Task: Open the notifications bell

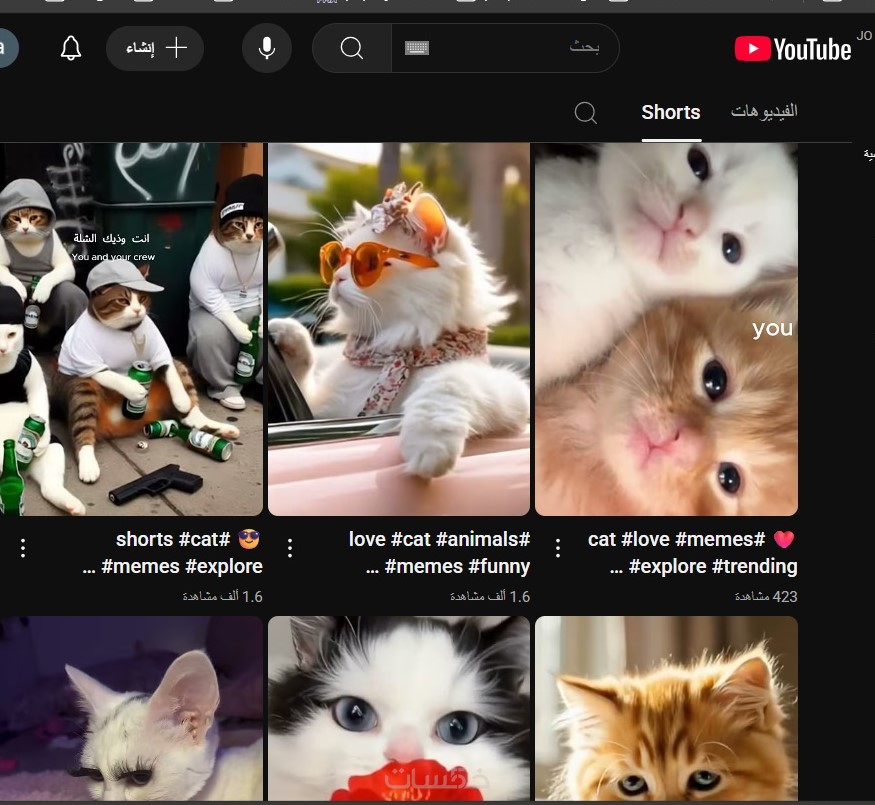Action: (x=71, y=48)
